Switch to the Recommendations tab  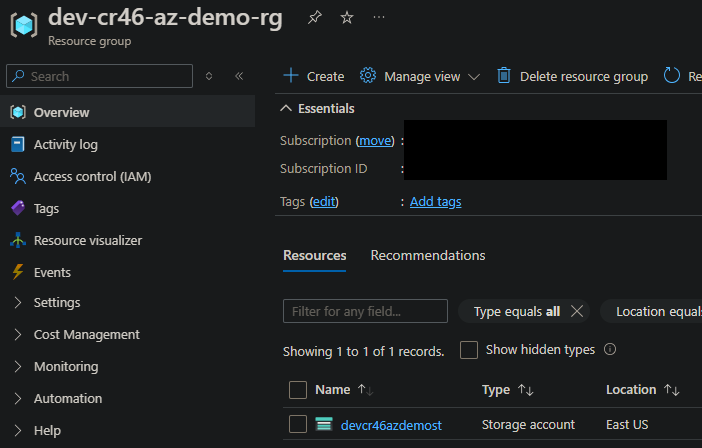point(428,256)
